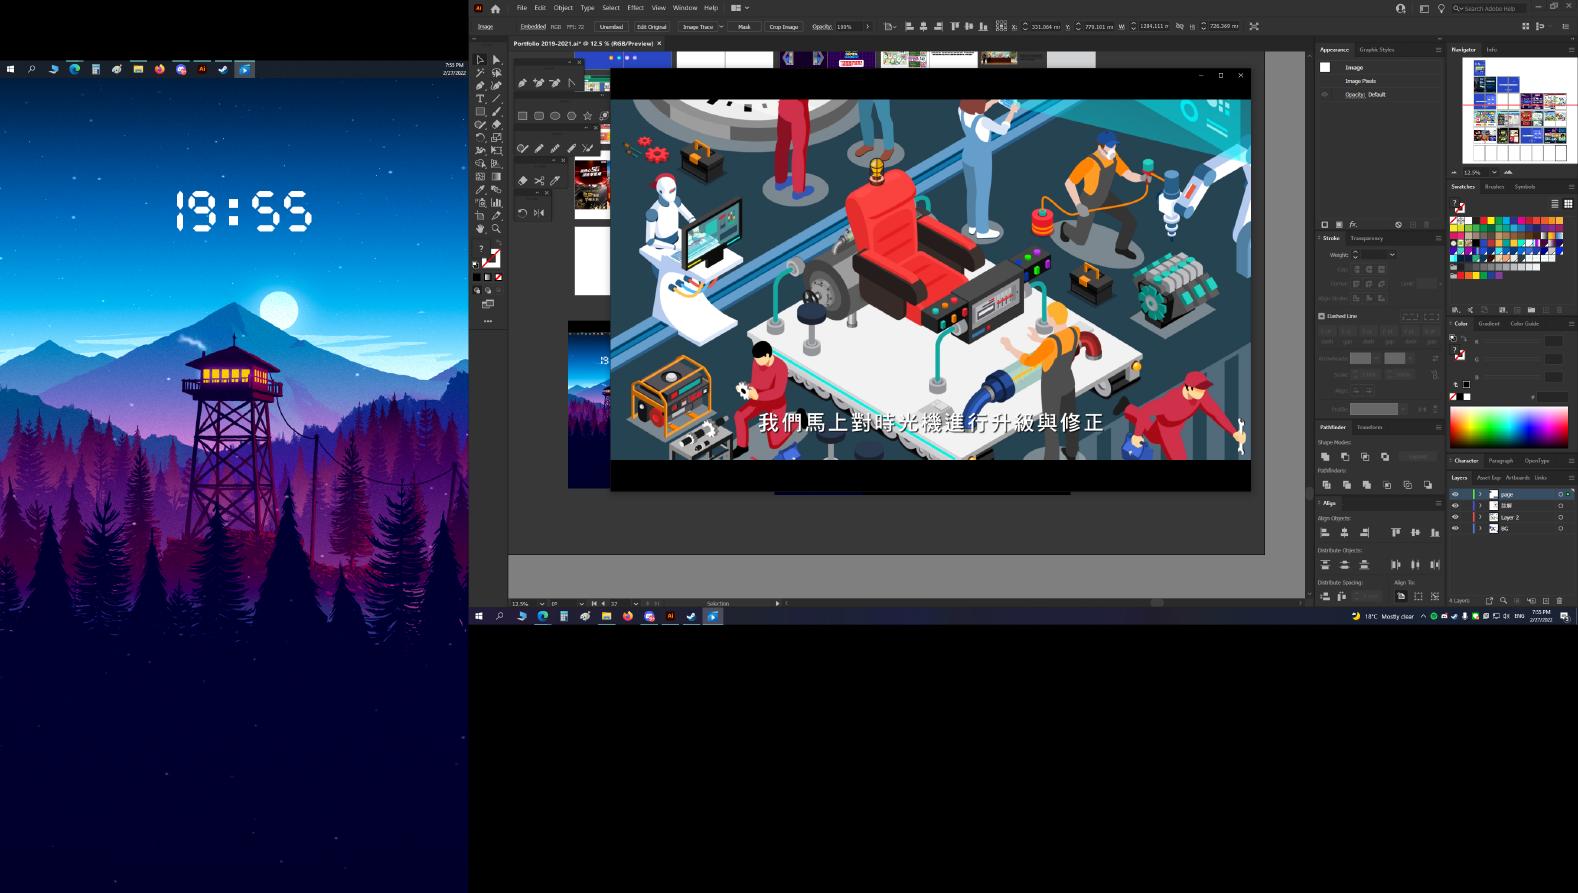This screenshot has width=1578, height=893.
Task: Select the Magic Wand tool
Action: pyautogui.click(x=480, y=73)
